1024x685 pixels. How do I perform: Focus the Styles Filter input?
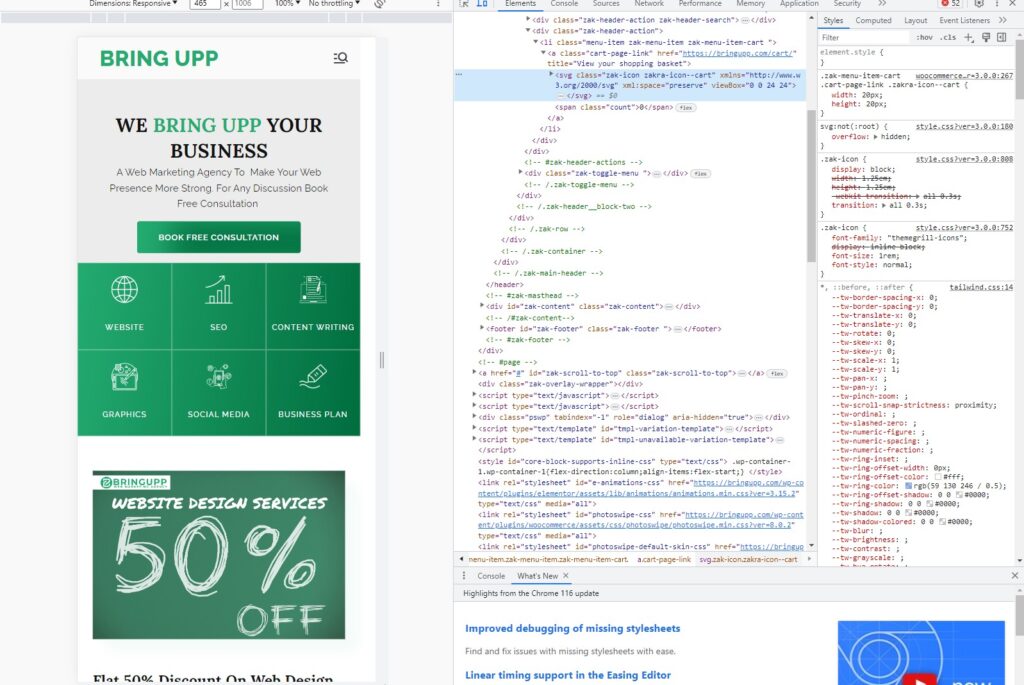(865, 38)
